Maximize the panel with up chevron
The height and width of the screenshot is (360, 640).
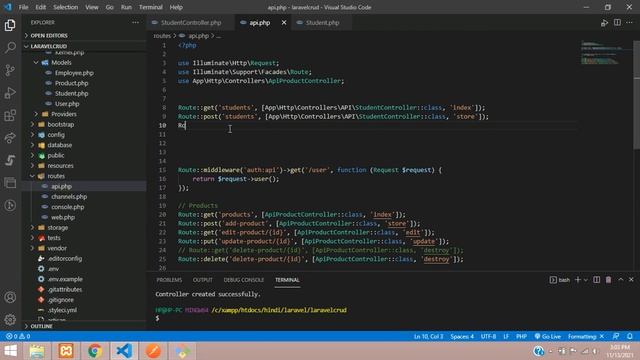(x=620, y=280)
